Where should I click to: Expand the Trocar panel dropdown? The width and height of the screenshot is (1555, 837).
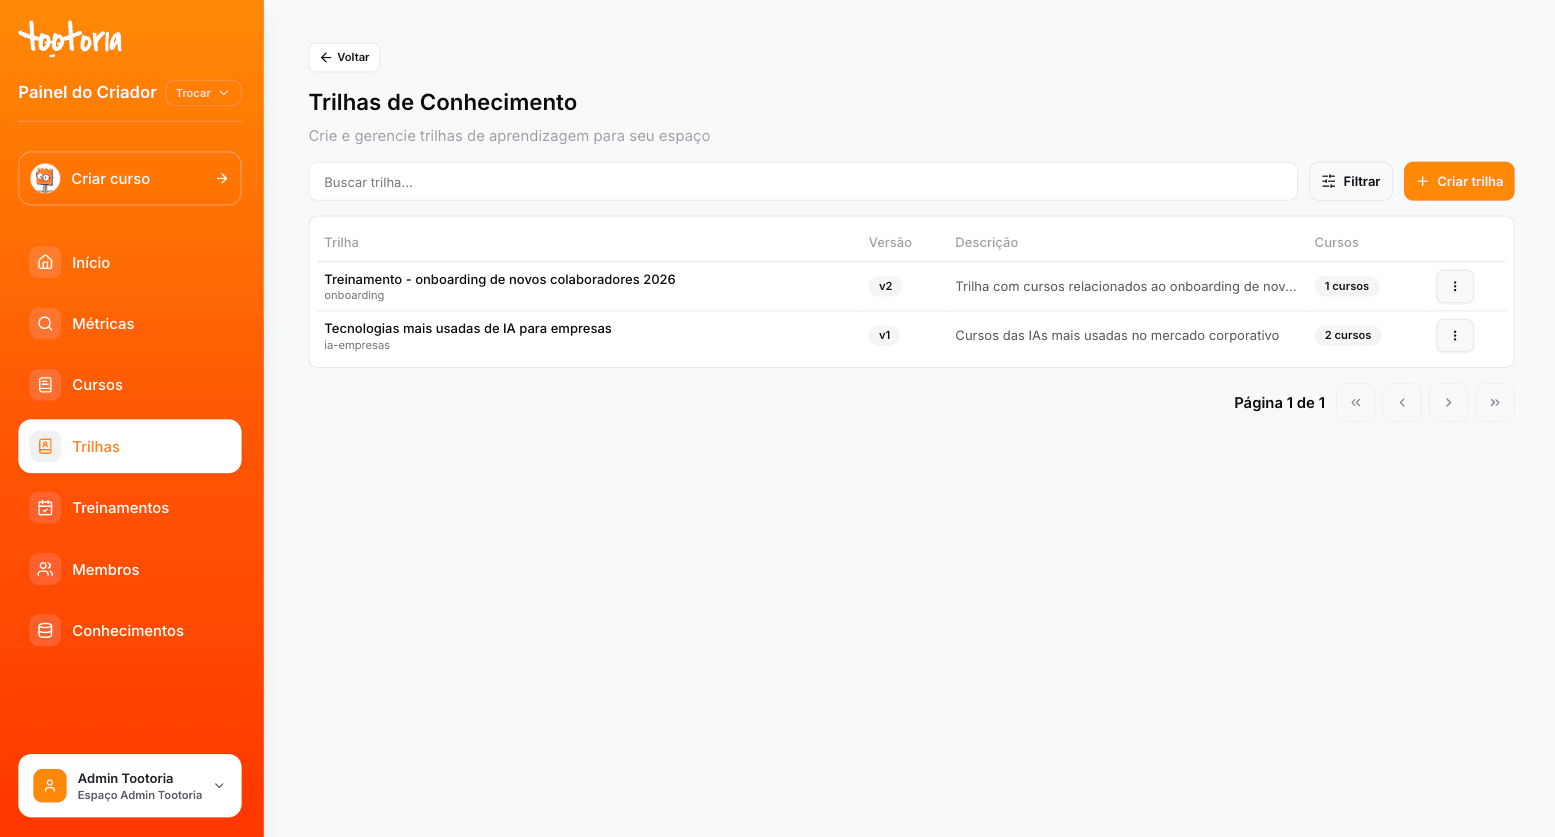[203, 93]
